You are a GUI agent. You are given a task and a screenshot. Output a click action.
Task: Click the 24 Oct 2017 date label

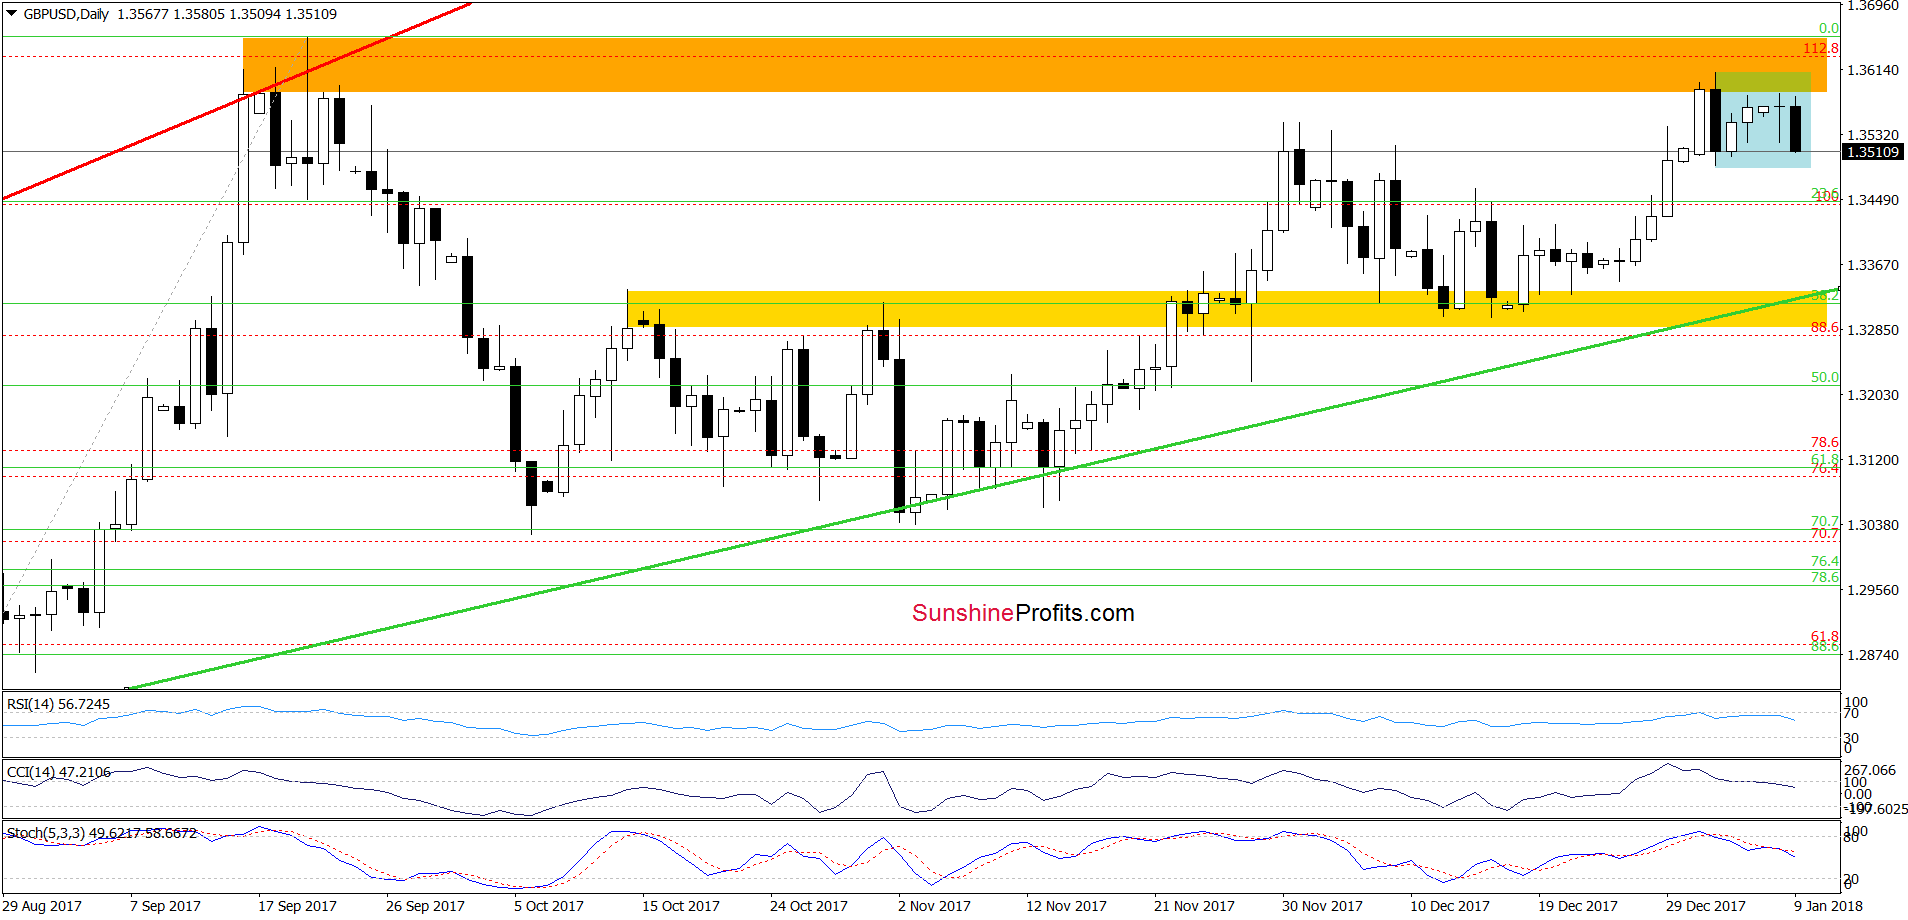click(x=809, y=906)
